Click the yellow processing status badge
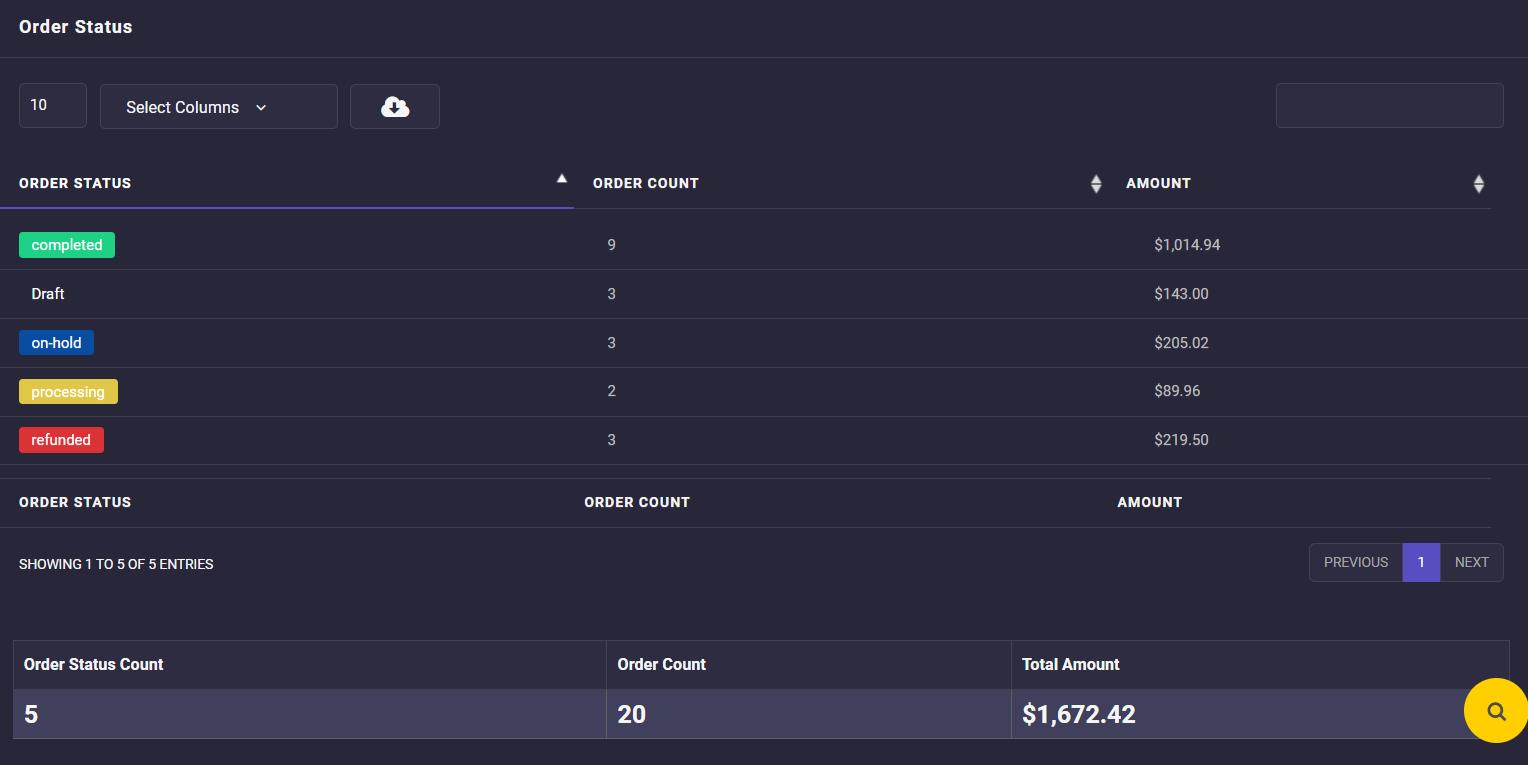The height and width of the screenshot is (765, 1528). (x=68, y=392)
